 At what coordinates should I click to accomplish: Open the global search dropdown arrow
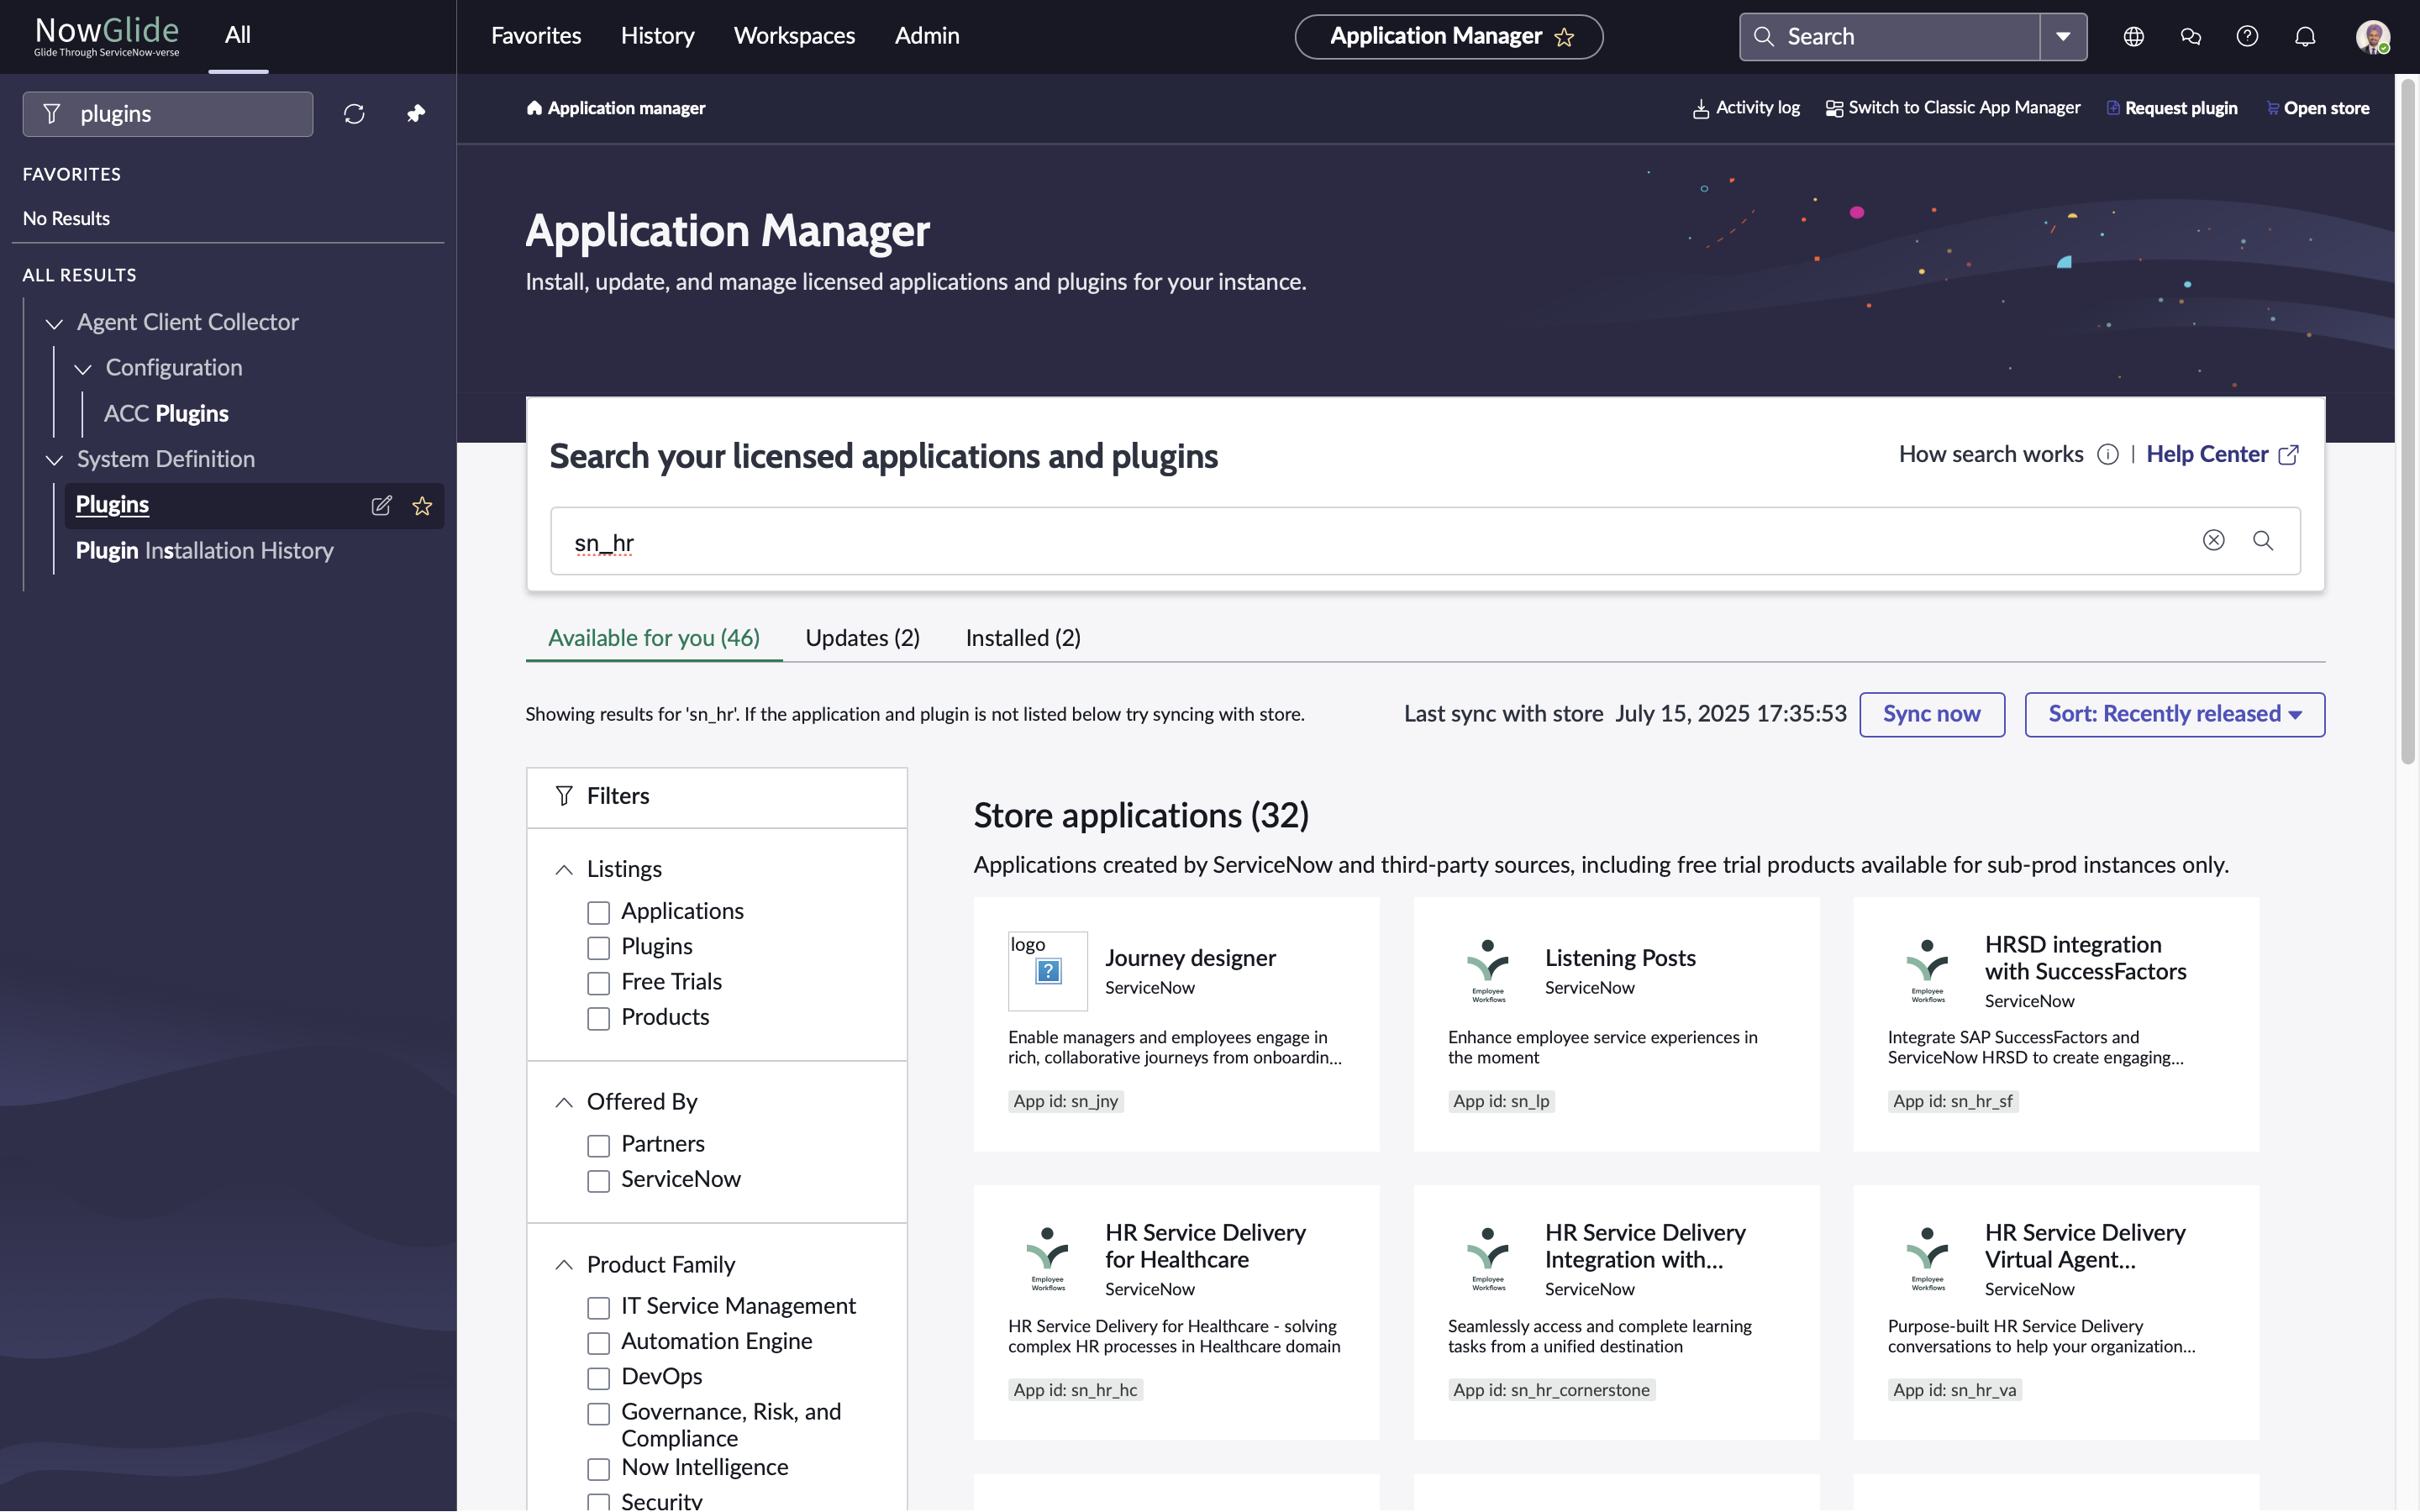pos(2063,37)
